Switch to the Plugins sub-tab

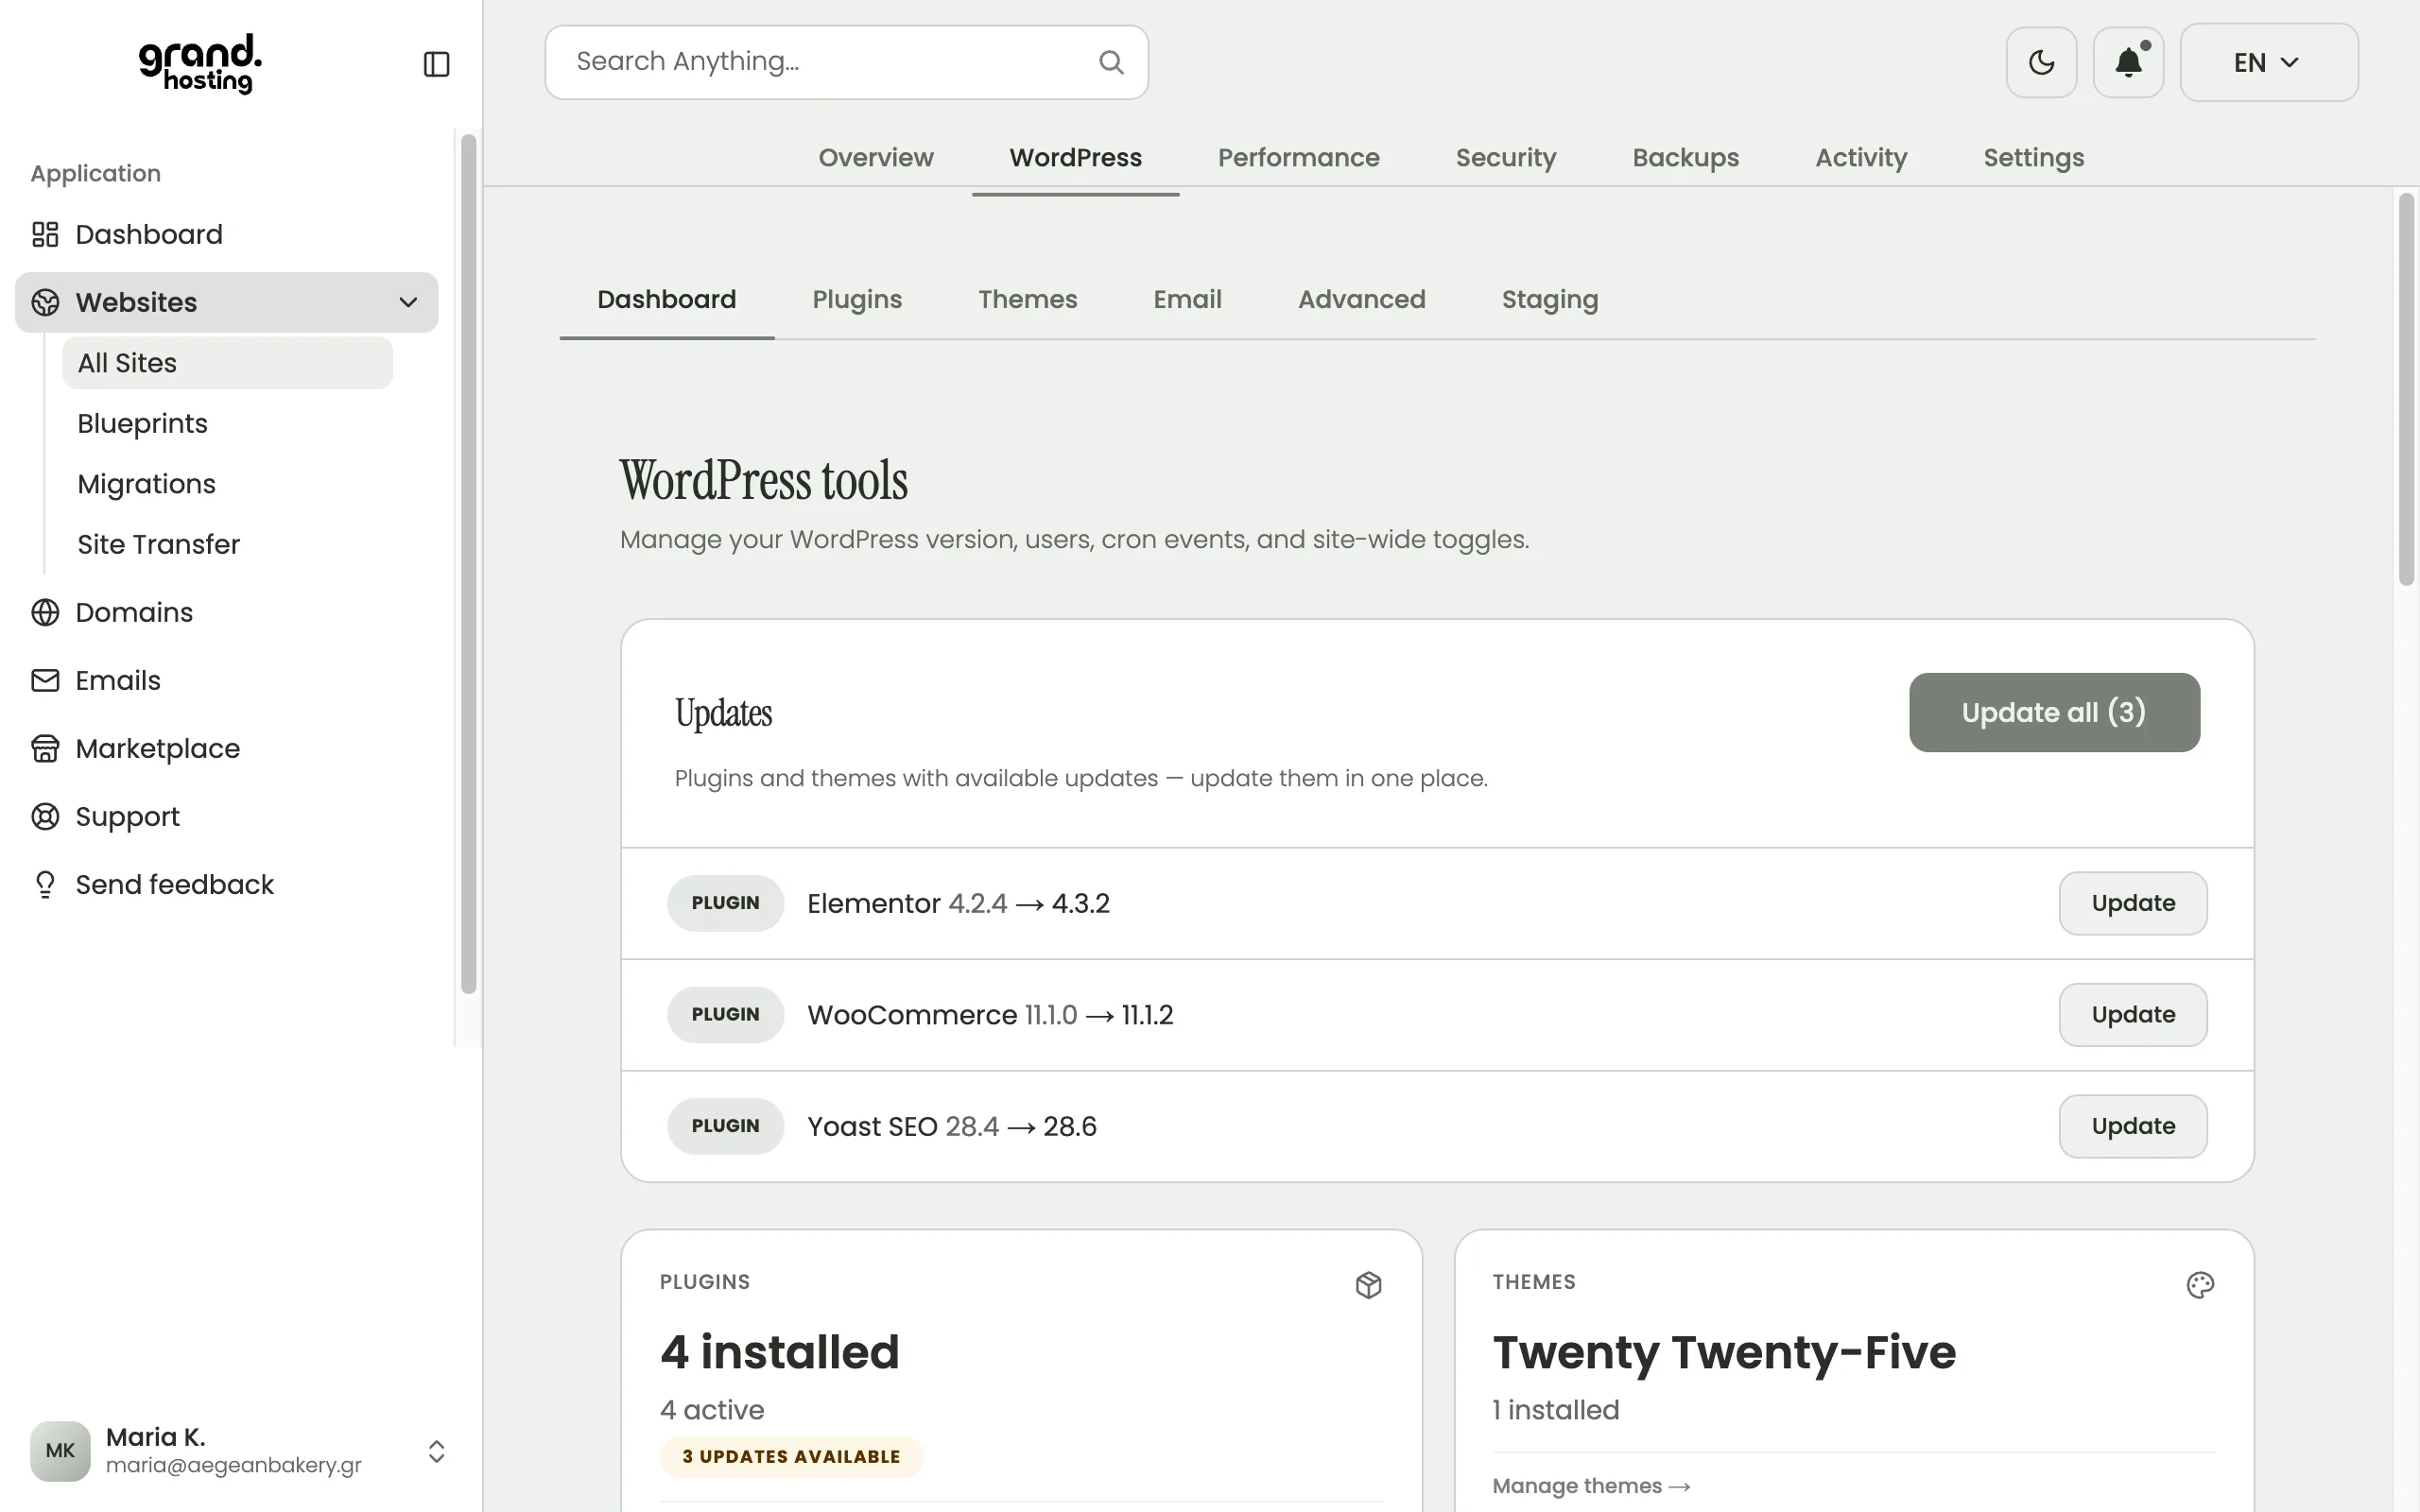coord(857,299)
